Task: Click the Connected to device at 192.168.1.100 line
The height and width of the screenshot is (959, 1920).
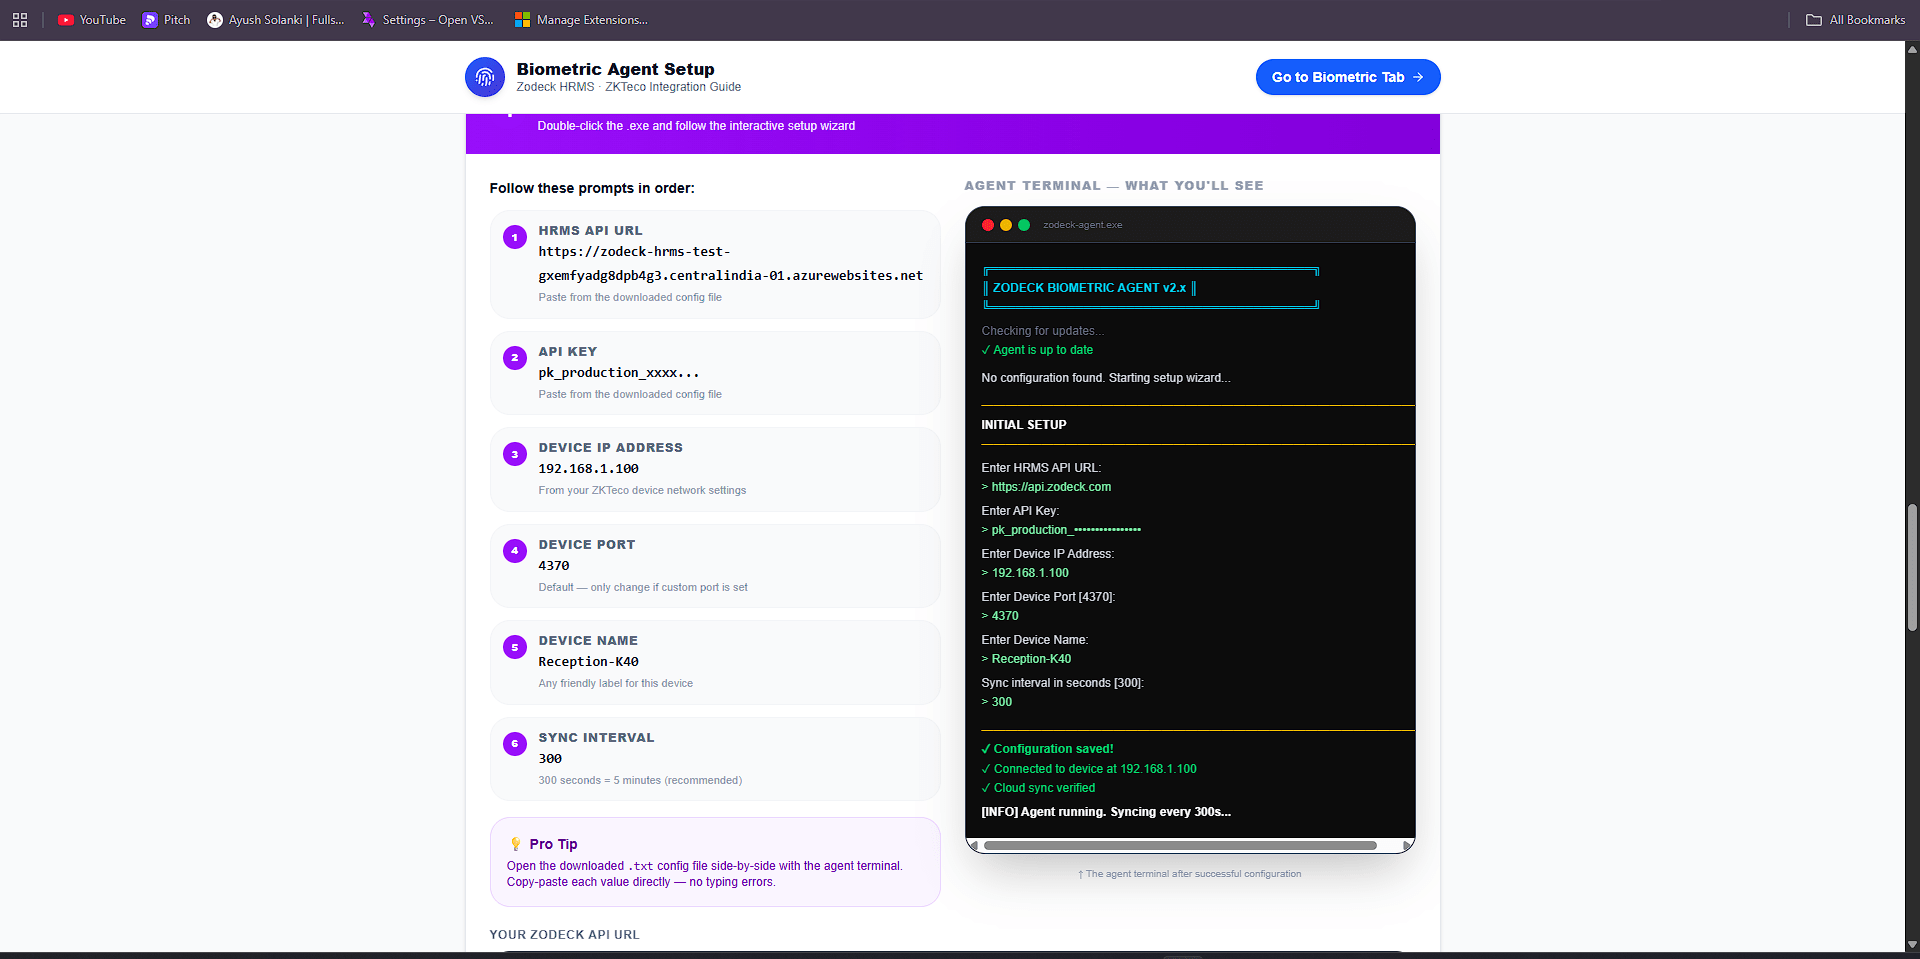Action: pos(1089,769)
